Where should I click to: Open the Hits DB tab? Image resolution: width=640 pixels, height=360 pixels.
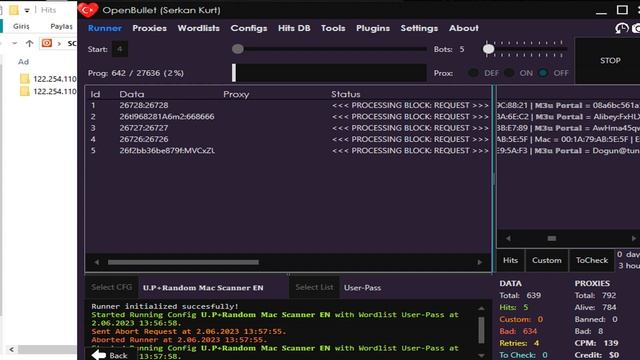[294, 28]
